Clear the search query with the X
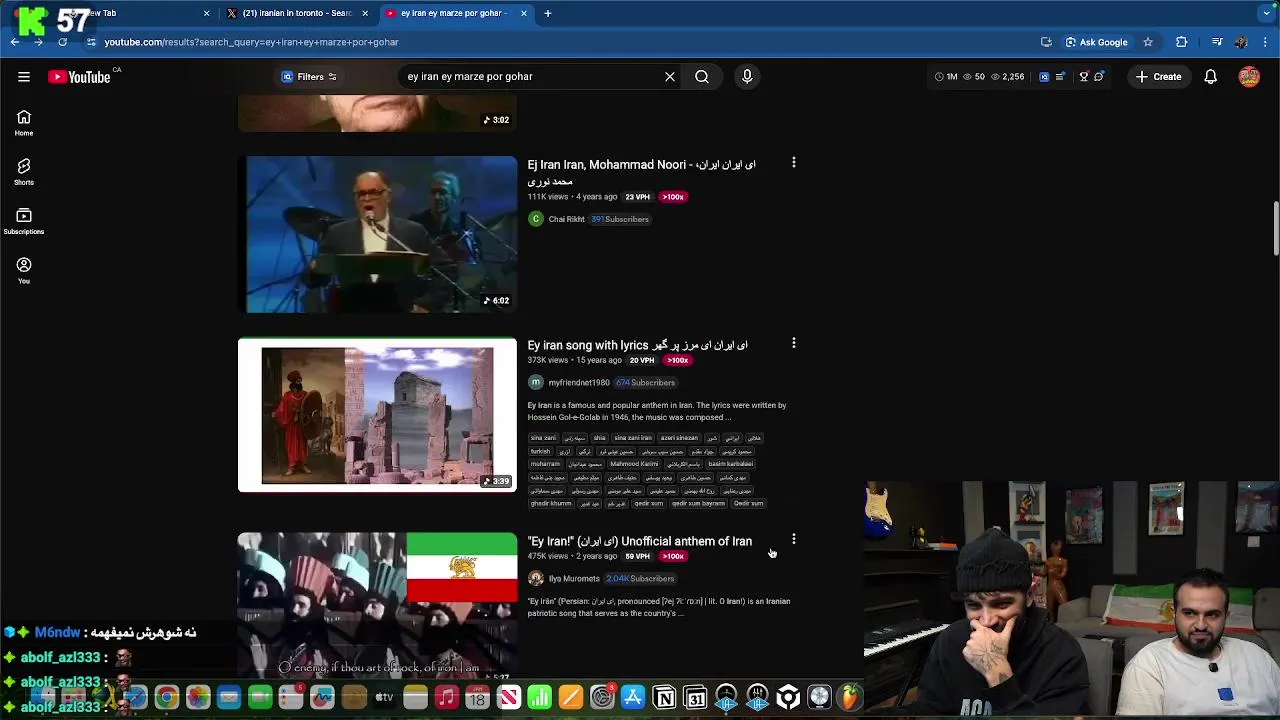This screenshot has height=720, width=1280. (x=670, y=77)
